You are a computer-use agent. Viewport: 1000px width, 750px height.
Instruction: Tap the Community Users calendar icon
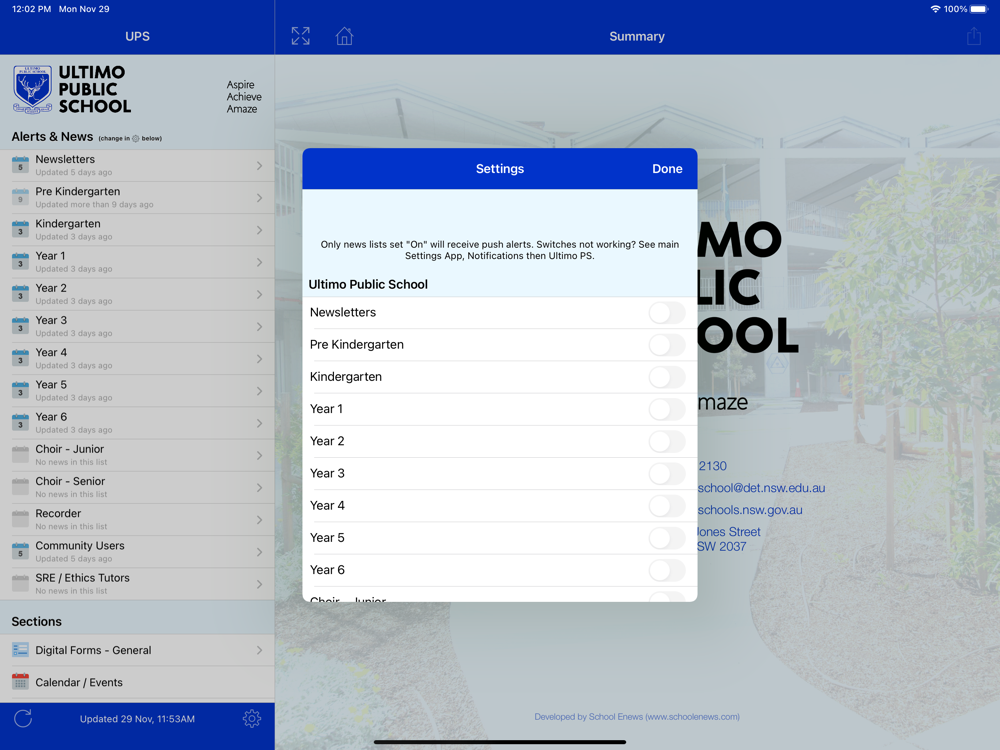20,551
